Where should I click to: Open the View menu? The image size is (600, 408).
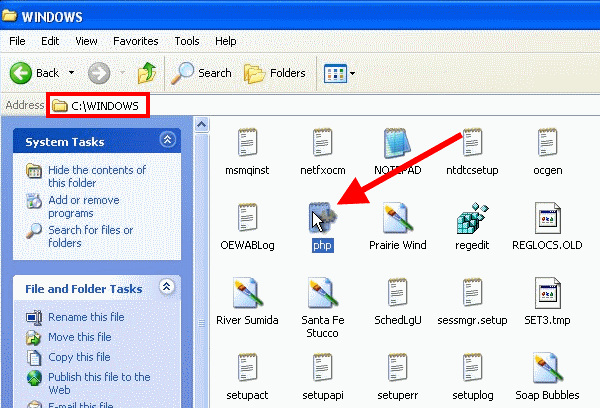click(x=86, y=41)
